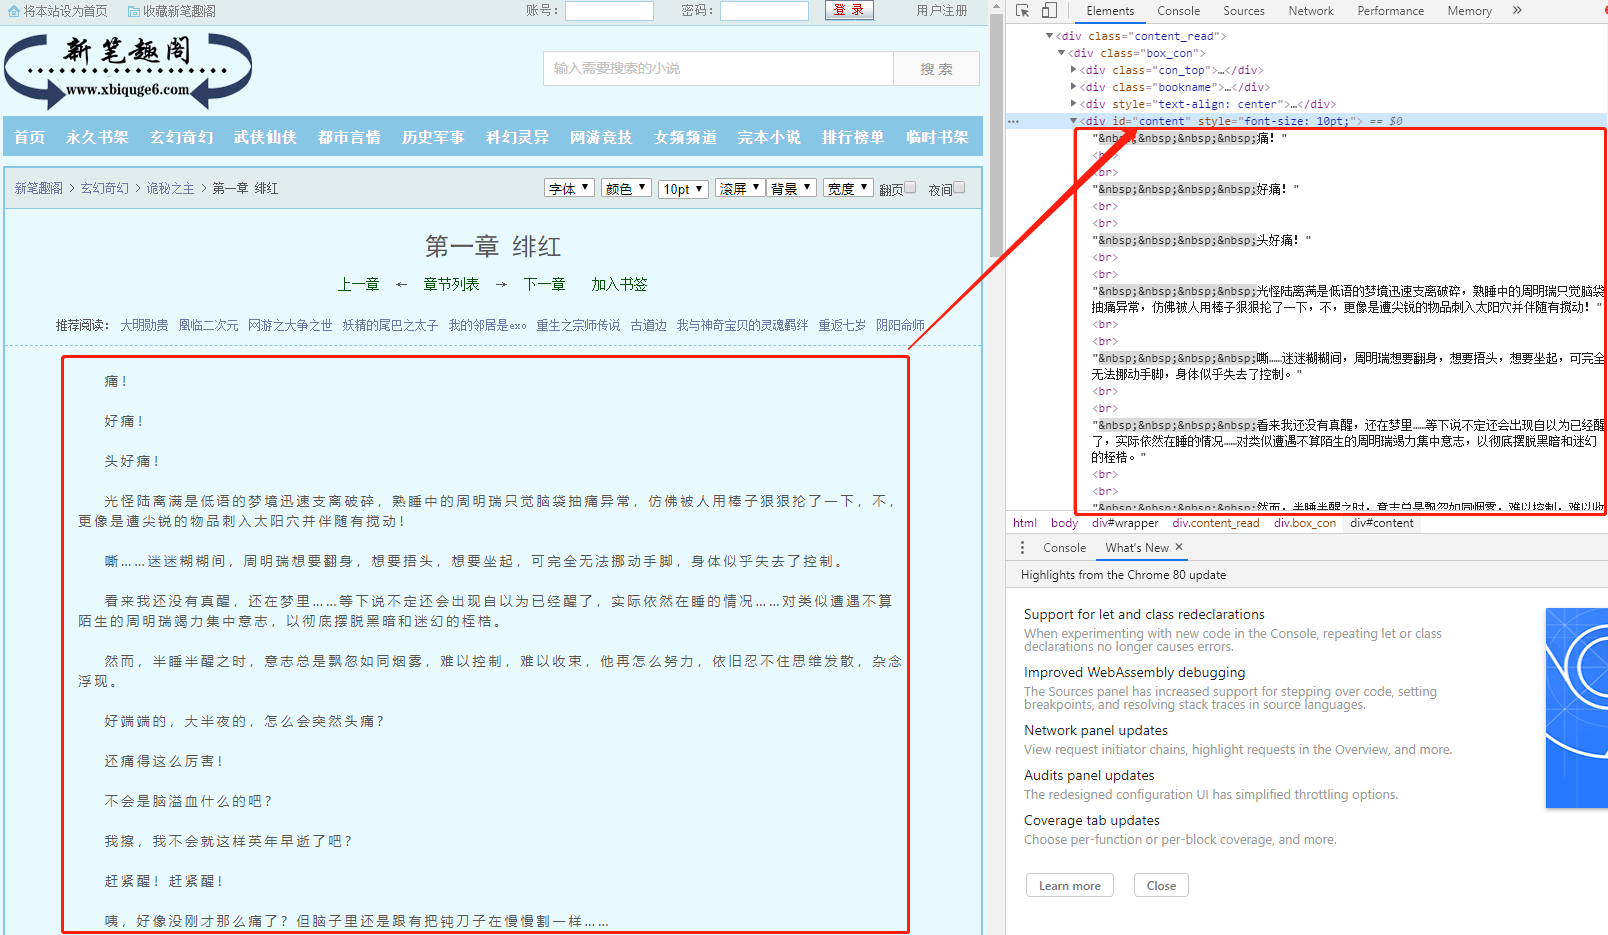The image size is (1608, 935).
Task: Switch to the Network tab in DevTools
Action: pos(1311,10)
